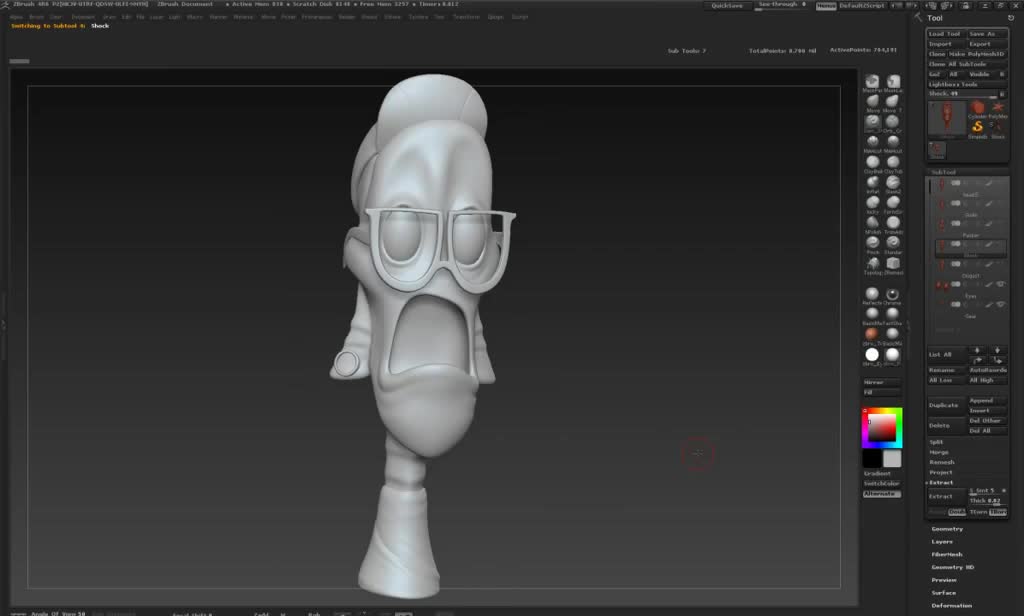Pick the red skin material sphere

pyautogui.click(x=872, y=334)
